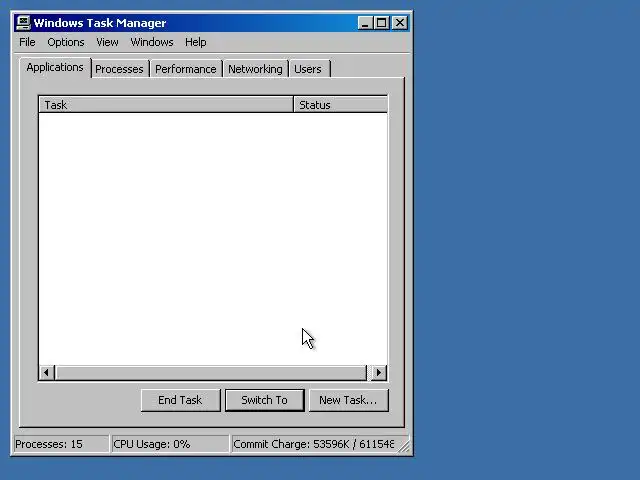Click the End Task button

coord(180,400)
